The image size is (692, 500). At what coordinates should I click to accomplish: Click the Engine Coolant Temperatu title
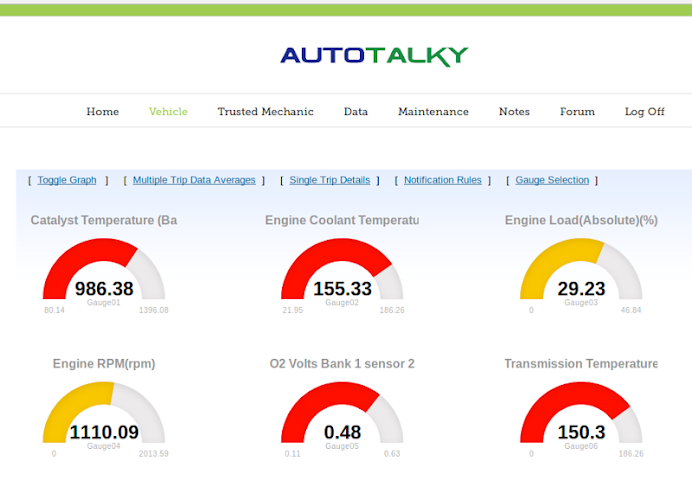click(x=342, y=220)
